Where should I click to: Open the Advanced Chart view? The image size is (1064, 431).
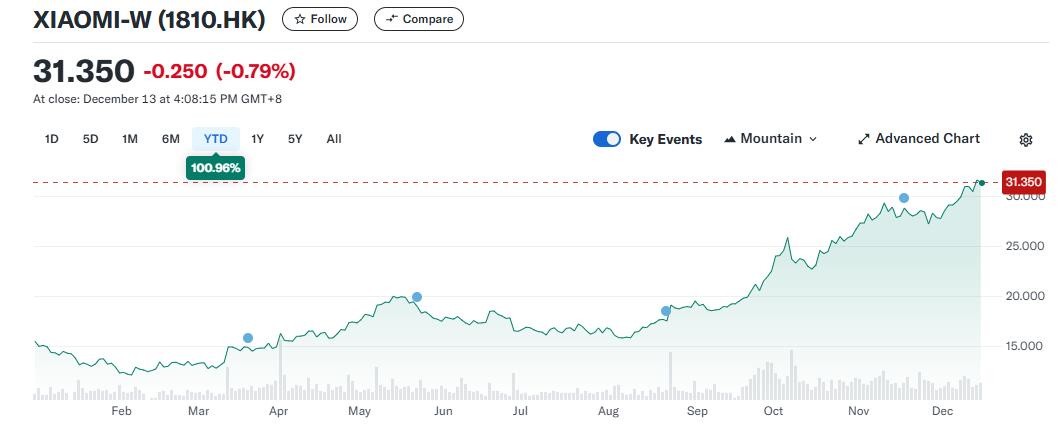coord(919,138)
